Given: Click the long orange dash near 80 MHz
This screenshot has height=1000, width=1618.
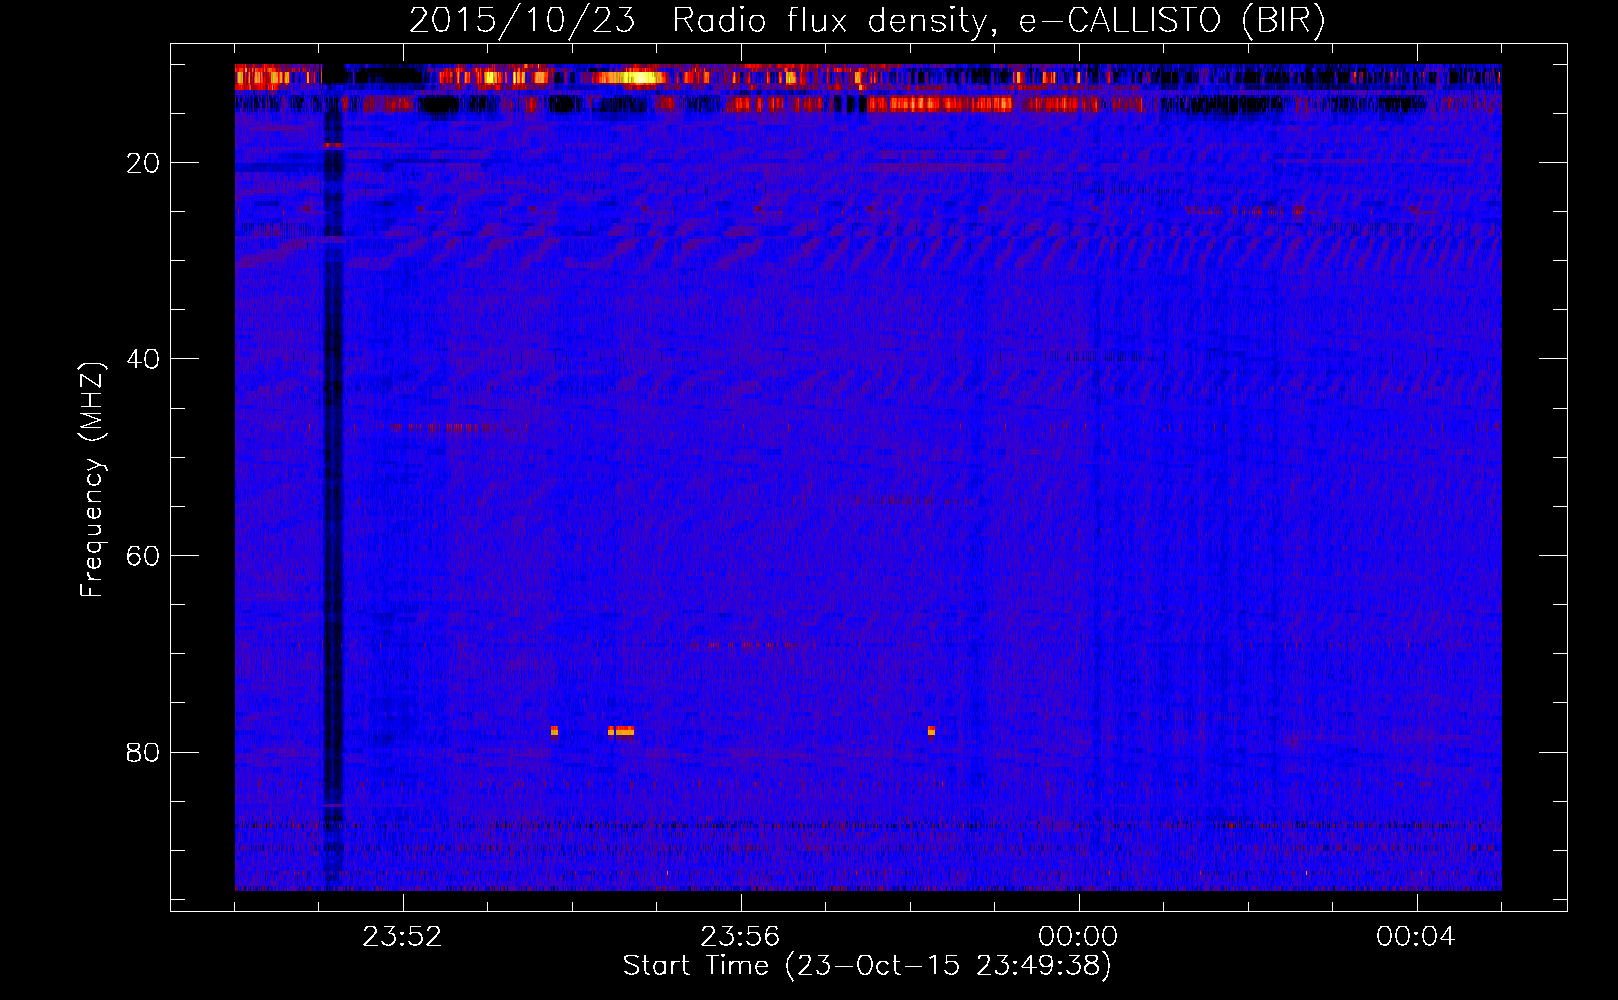Looking at the screenshot, I should pyautogui.click(x=621, y=731).
